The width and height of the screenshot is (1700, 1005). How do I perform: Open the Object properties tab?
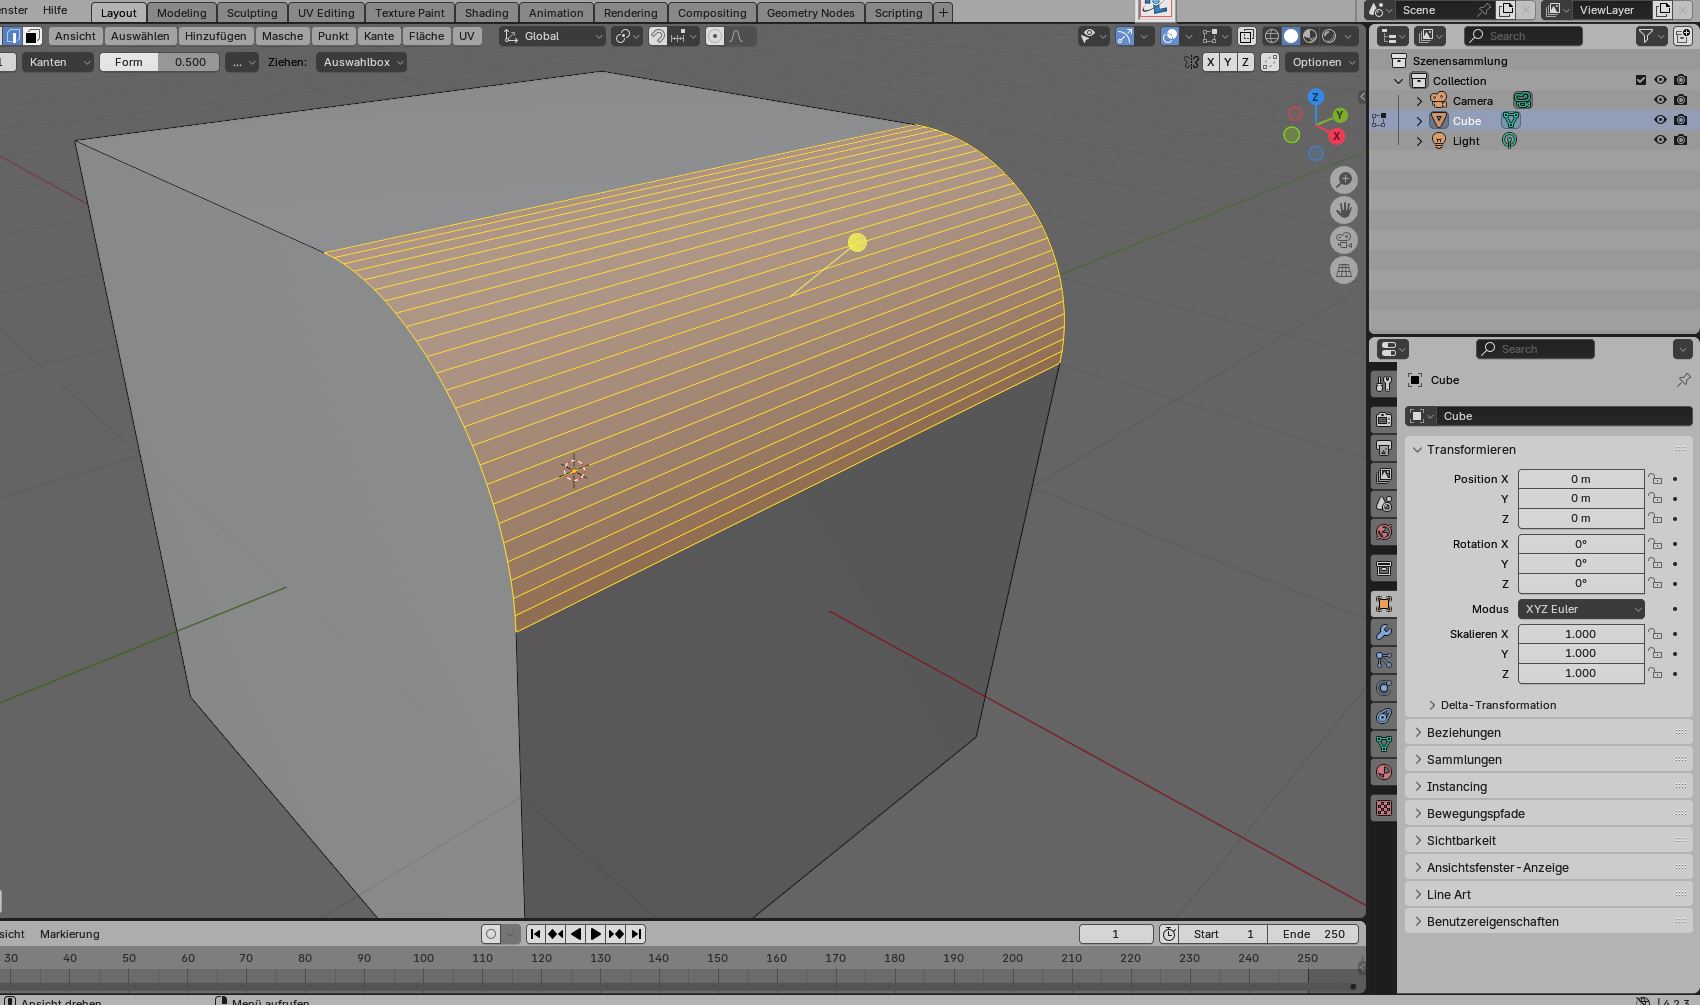1384,604
